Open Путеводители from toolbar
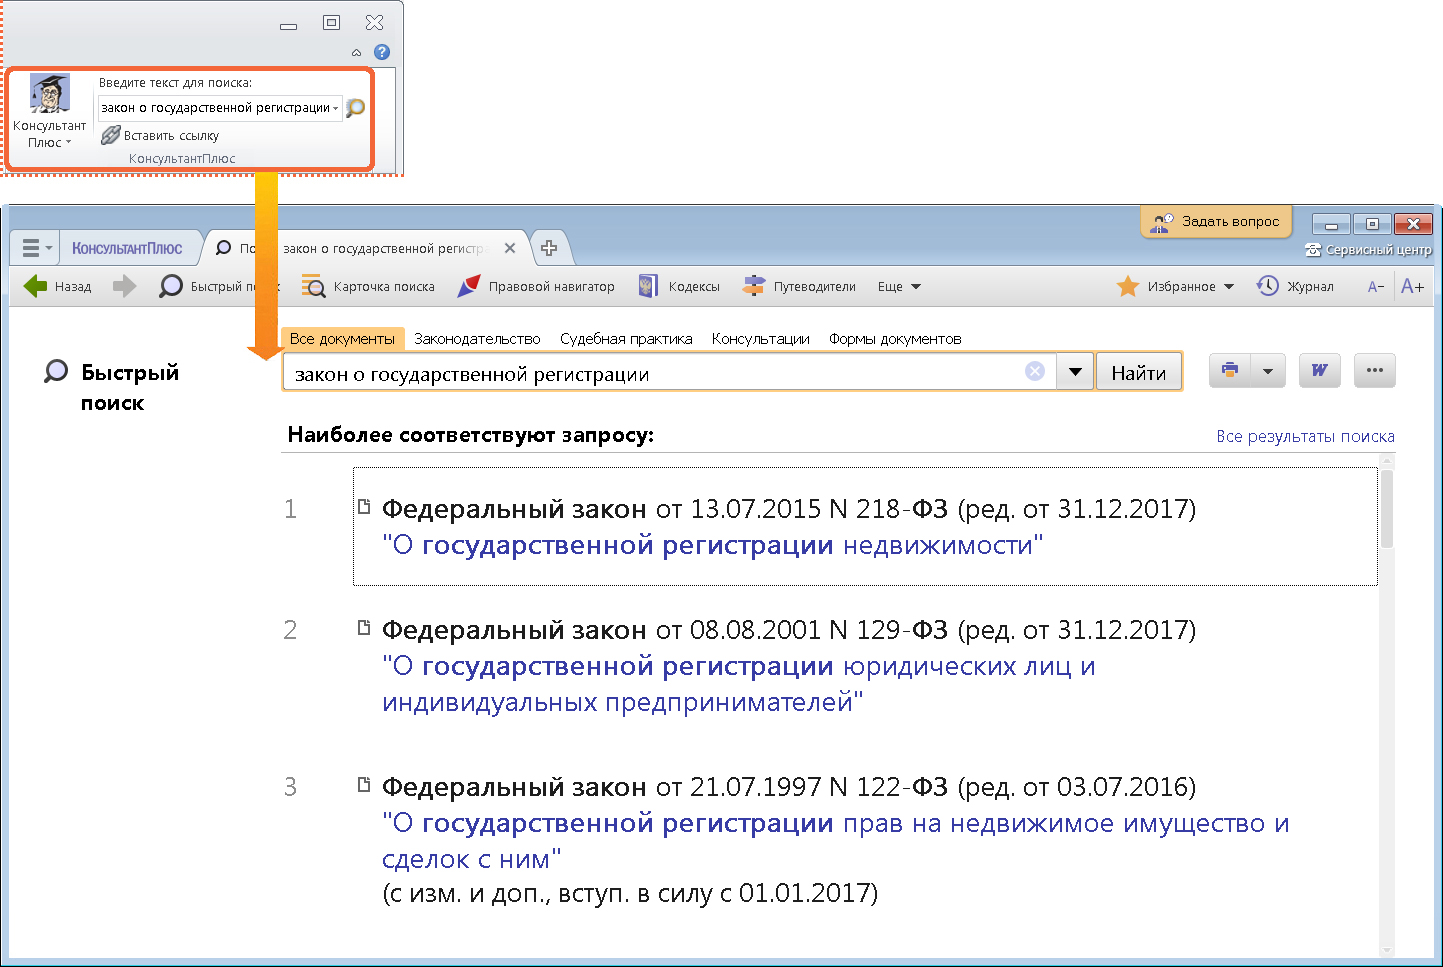 [799, 286]
